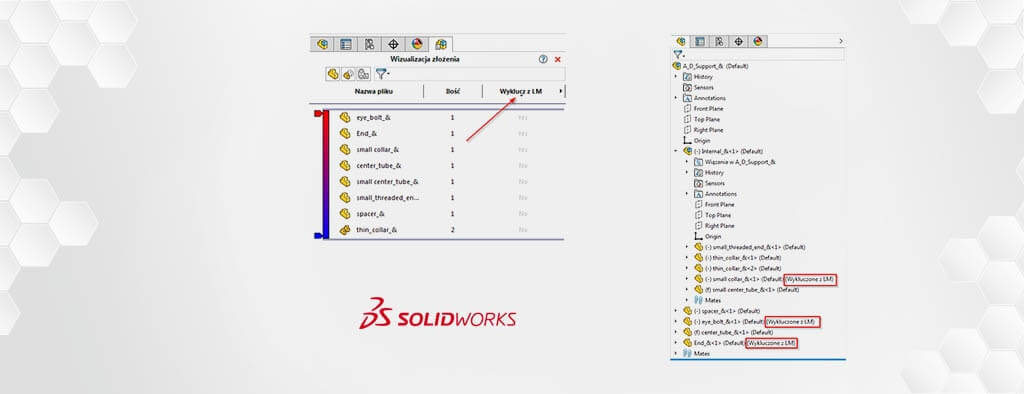Viewport: 1024px width, 394px height.
Task: Select top-level Top Plane icon
Action: point(687,119)
